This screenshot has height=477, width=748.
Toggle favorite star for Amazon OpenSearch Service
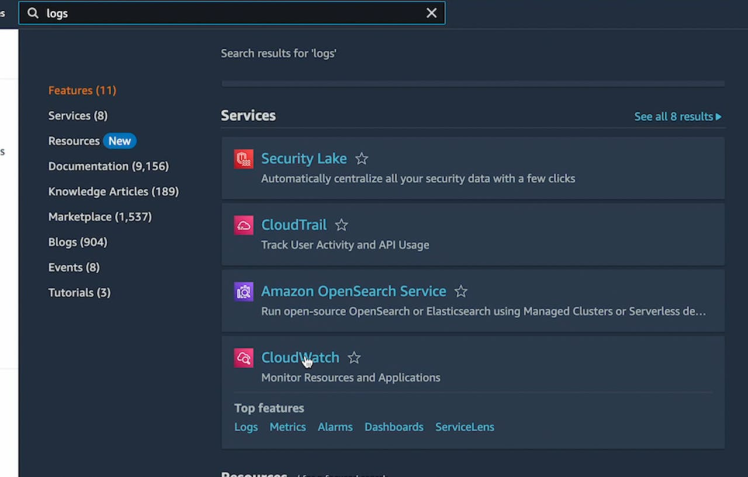(461, 291)
